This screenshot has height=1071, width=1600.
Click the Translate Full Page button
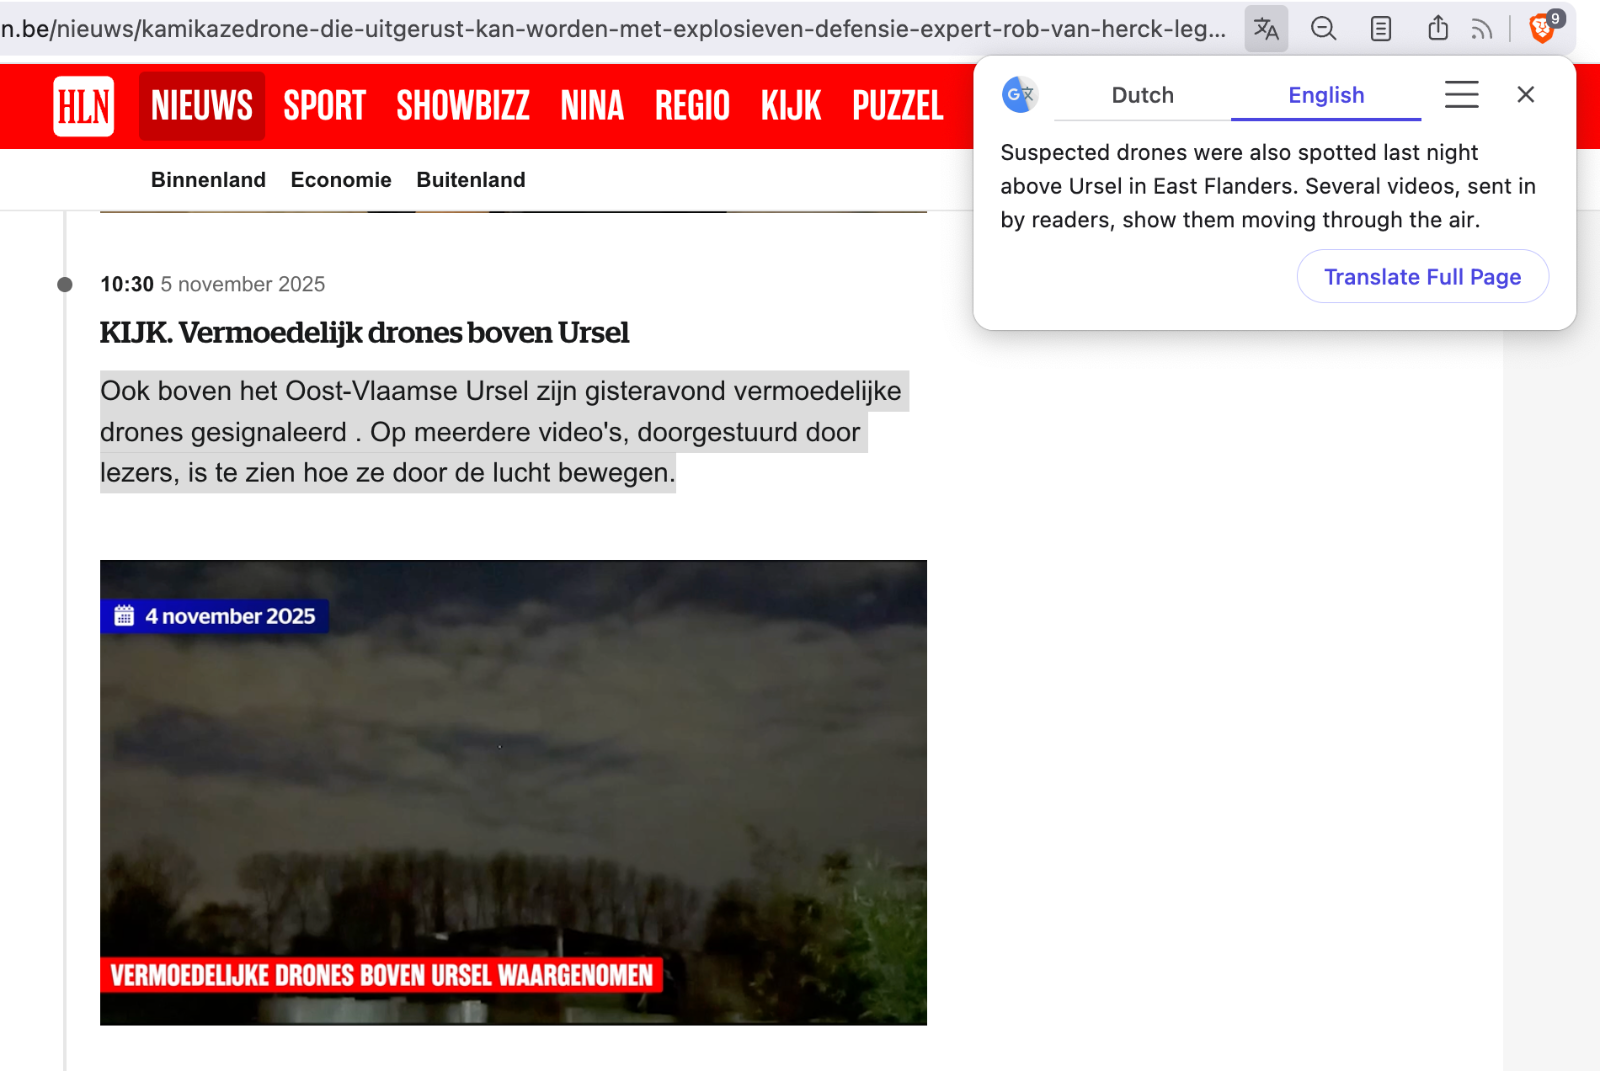click(1422, 277)
